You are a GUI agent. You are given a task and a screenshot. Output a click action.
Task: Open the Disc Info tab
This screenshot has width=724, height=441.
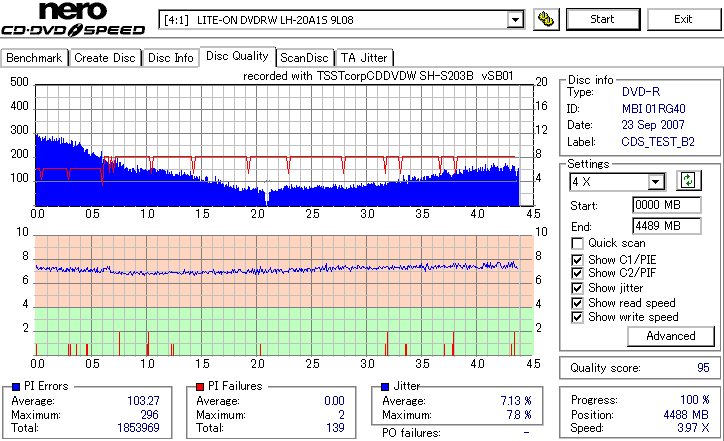[x=170, y=58]
